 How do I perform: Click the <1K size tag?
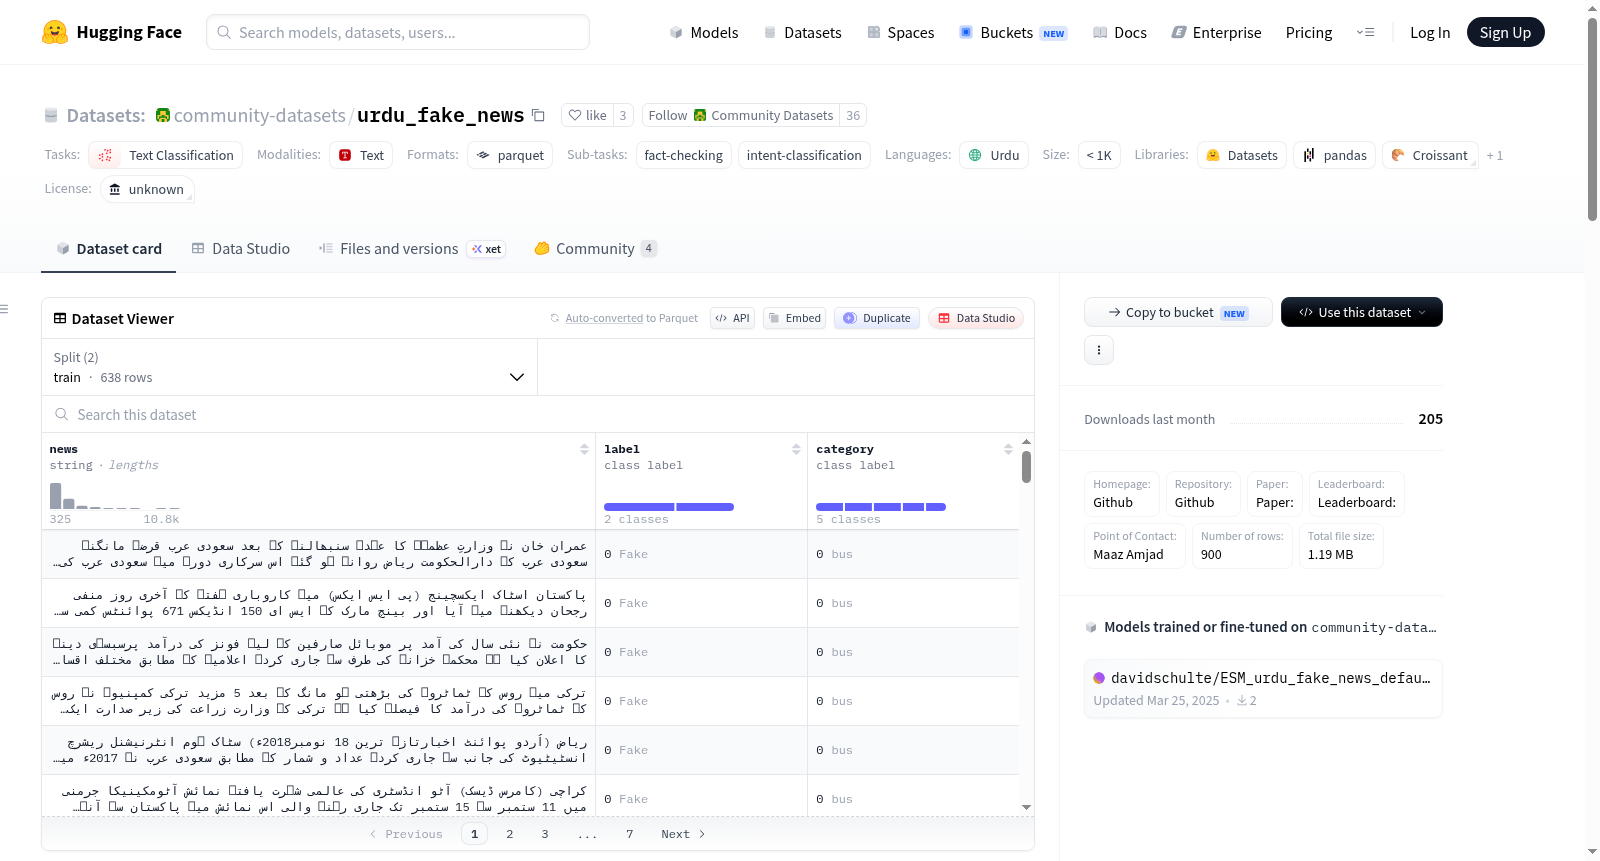(x=1099, y=155)
